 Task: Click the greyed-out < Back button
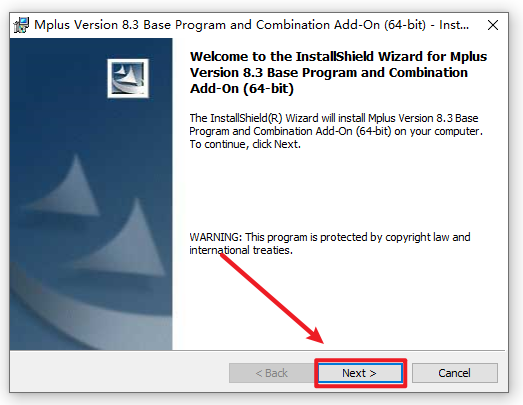tap(271, 373)
